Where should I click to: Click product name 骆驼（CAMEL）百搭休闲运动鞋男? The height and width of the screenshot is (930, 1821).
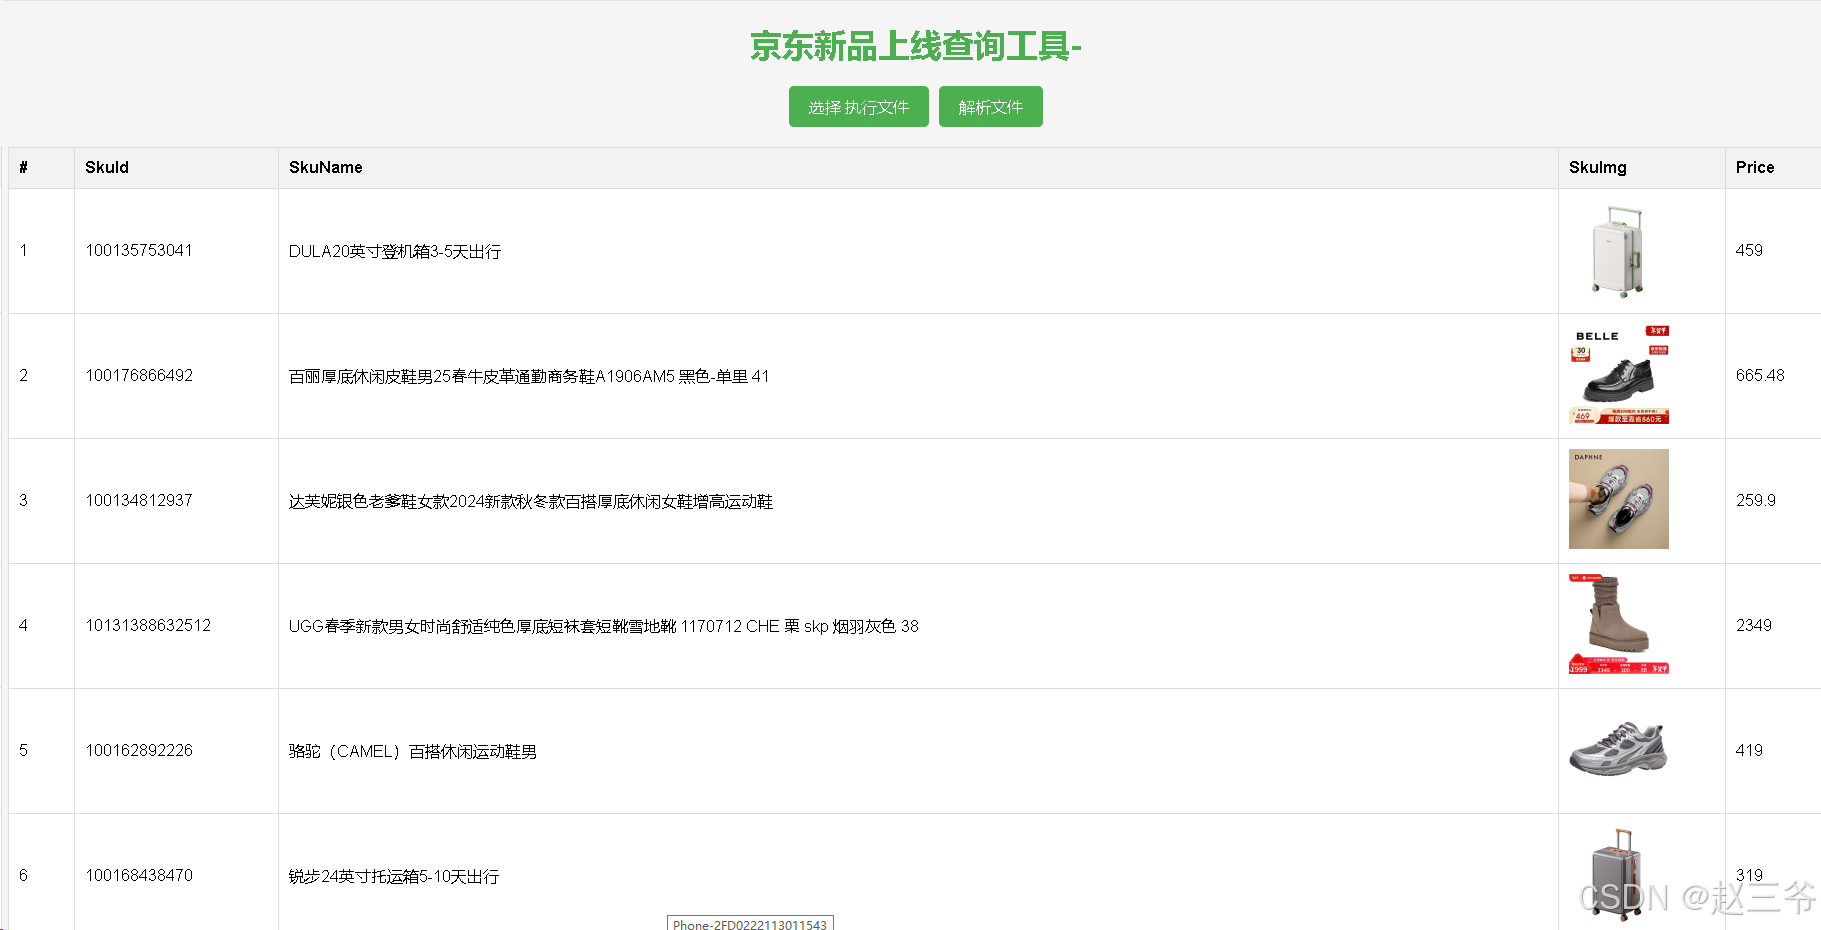(x=413, y=751)
